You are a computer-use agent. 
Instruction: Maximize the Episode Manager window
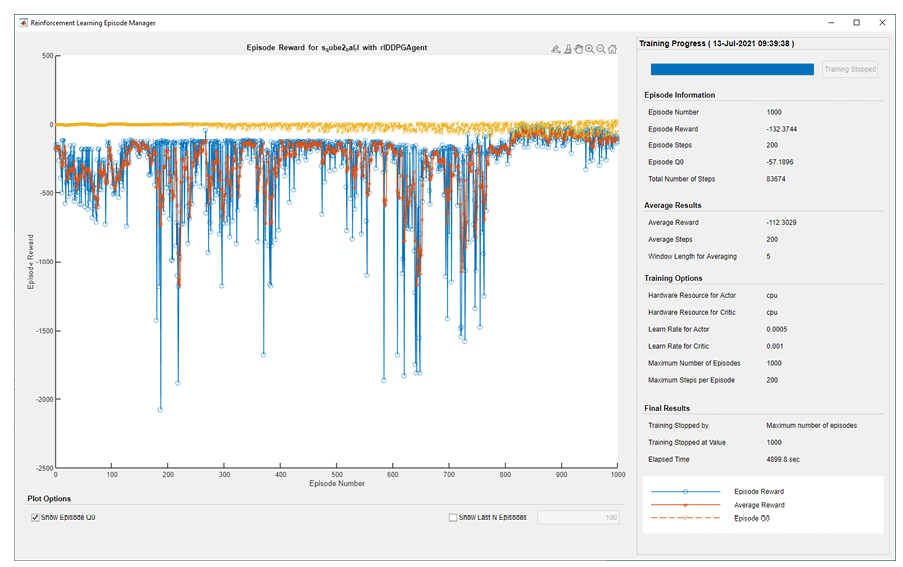pyautogui.click(x=855, y=21)
